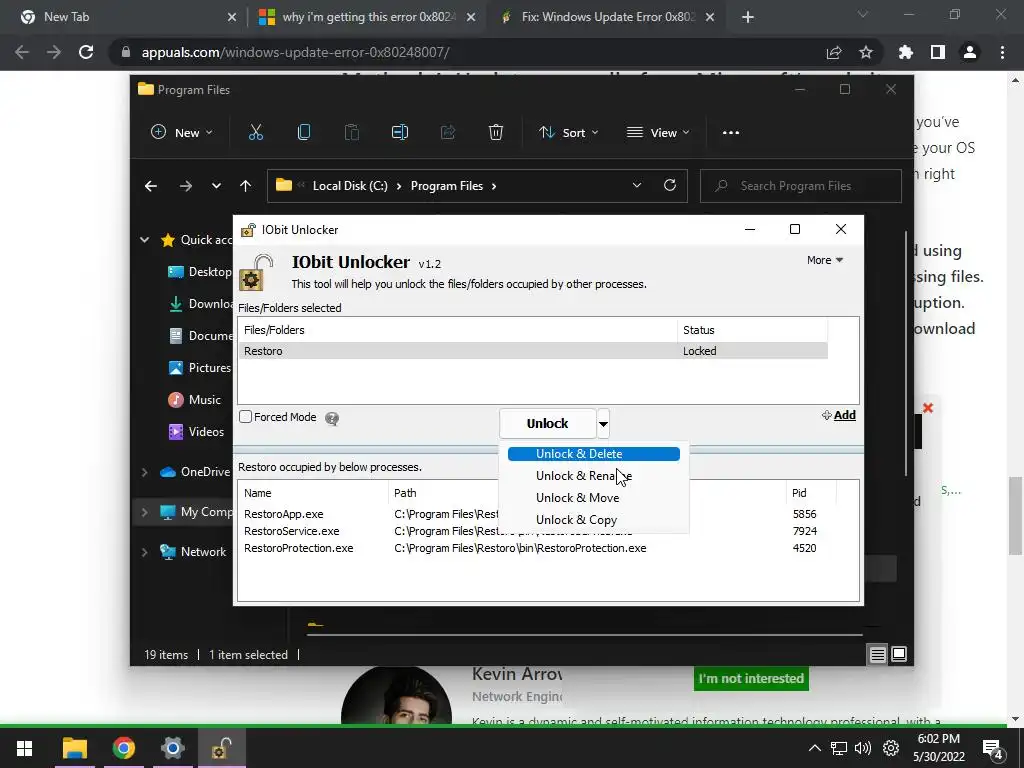Screen dimensions: 1024x768
Task: Open Chrome extensions puzzle icon
Action: (x=906, y=52)
